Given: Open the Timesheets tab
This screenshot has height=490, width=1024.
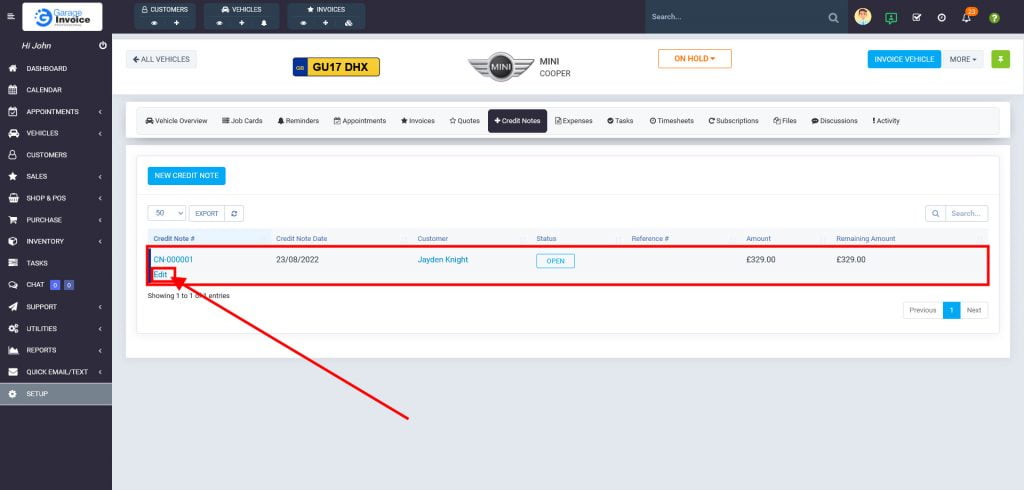Looking at the screenshot, I should coord(671,121).
